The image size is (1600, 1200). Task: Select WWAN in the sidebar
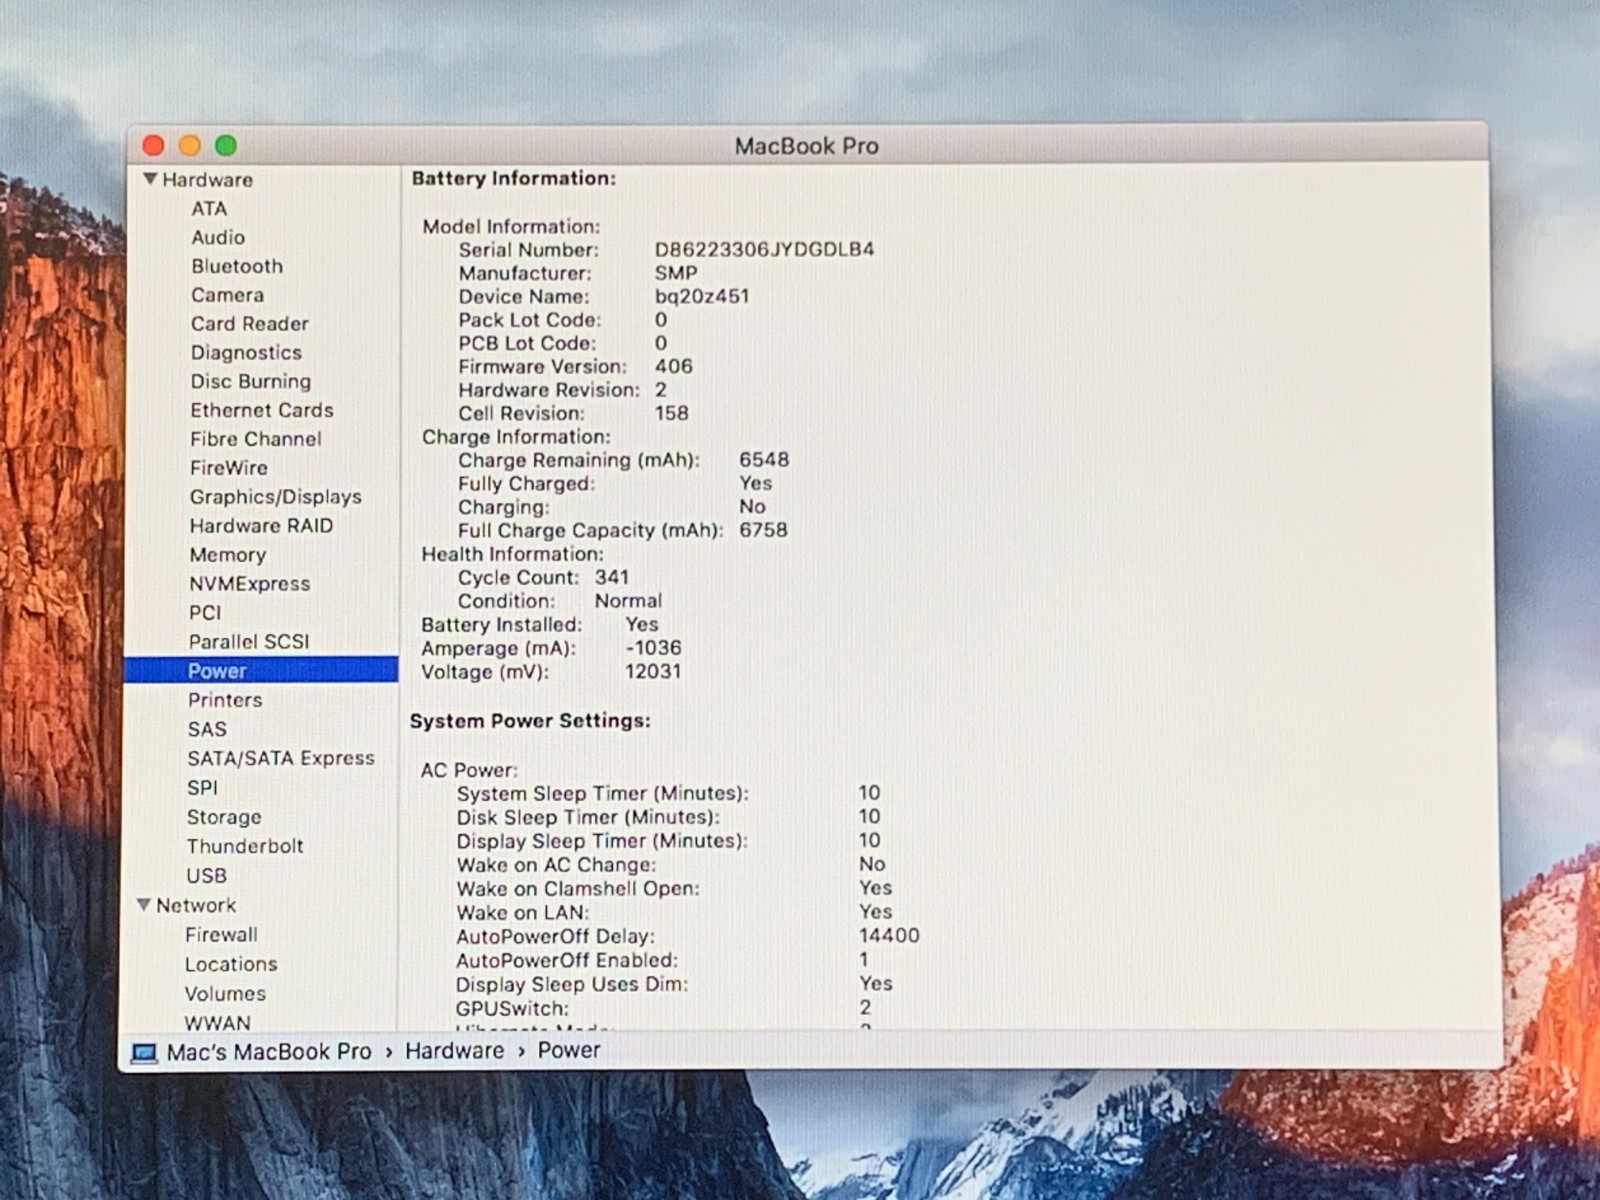(217, 1023)
